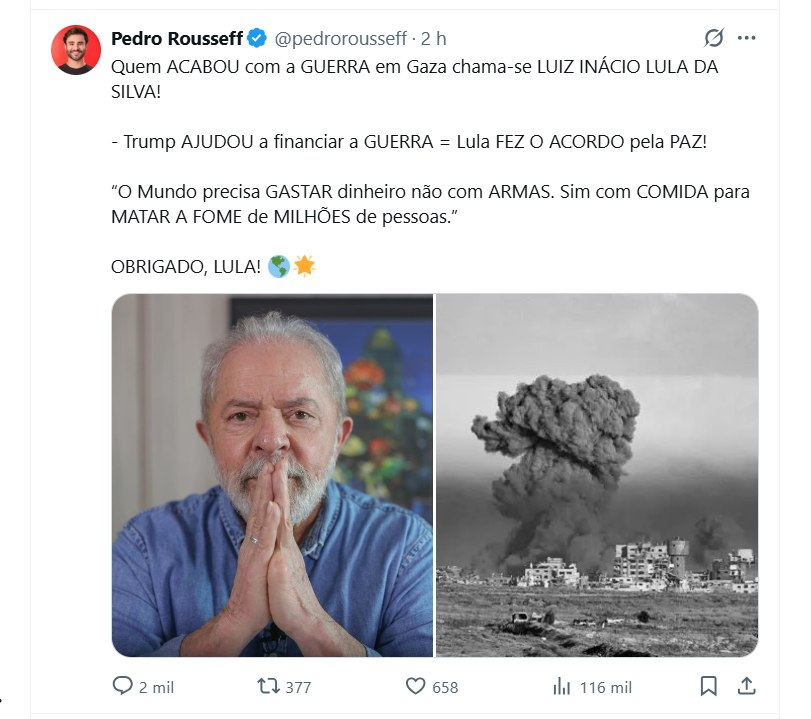Click the reply speech bubble icon
This screenshot has width=811, height=719.
(x=123, y=686)
